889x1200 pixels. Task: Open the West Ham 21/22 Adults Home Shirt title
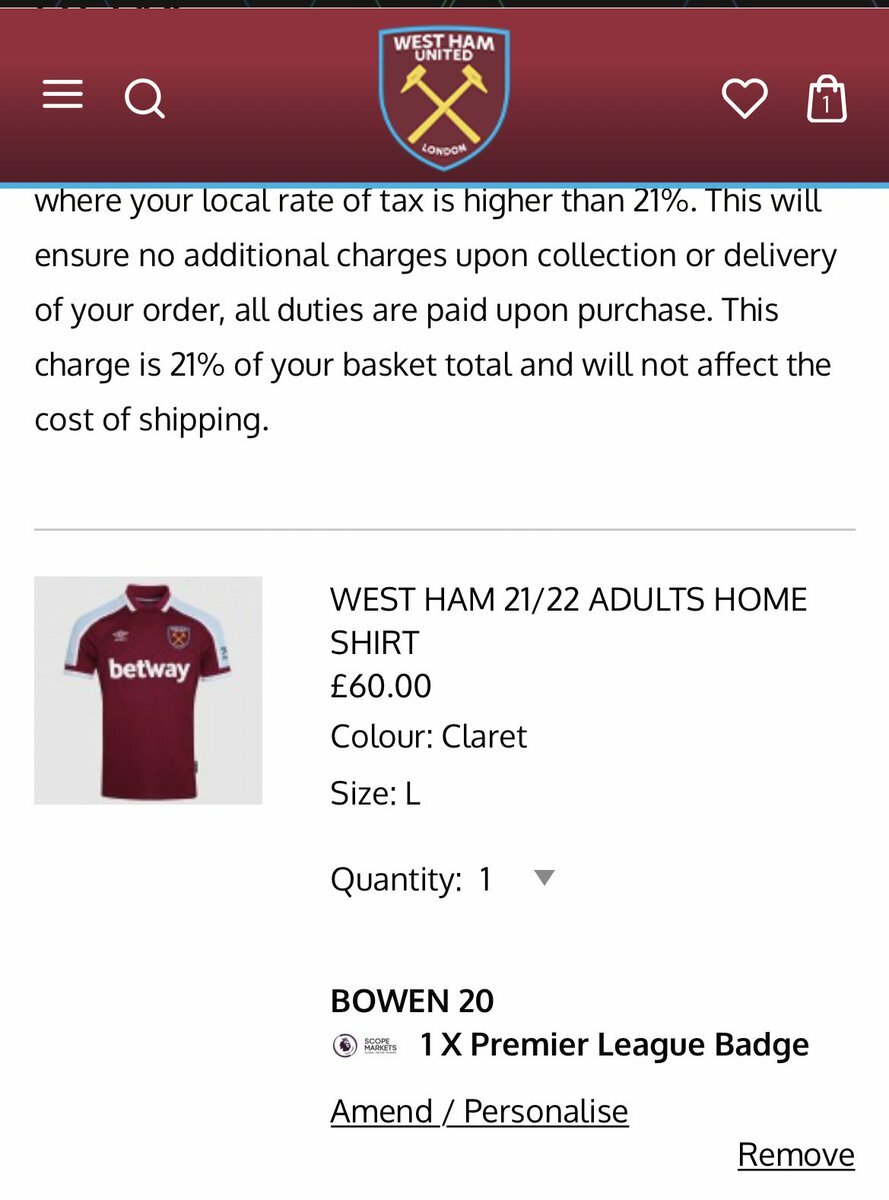pos(568,620)
